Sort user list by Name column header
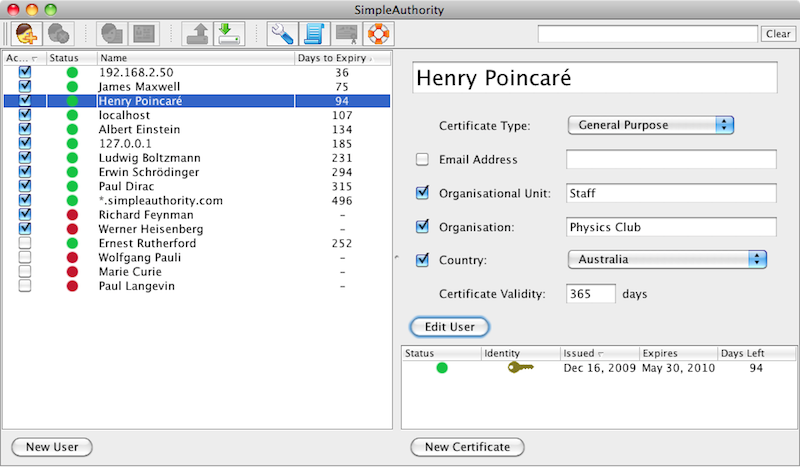Image resolution: width=800 pixels, height=467 pixels. [195, 59]
